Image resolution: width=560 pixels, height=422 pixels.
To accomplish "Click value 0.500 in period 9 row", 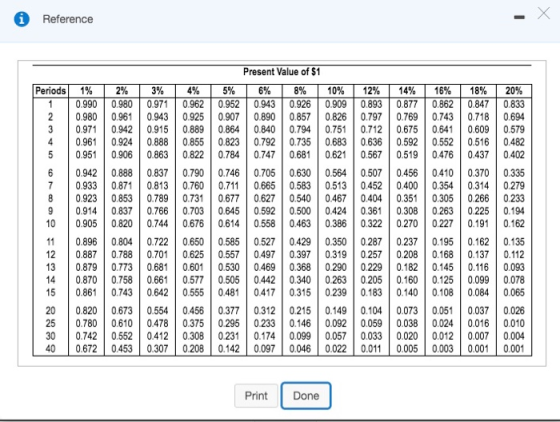I will (300, 211).
